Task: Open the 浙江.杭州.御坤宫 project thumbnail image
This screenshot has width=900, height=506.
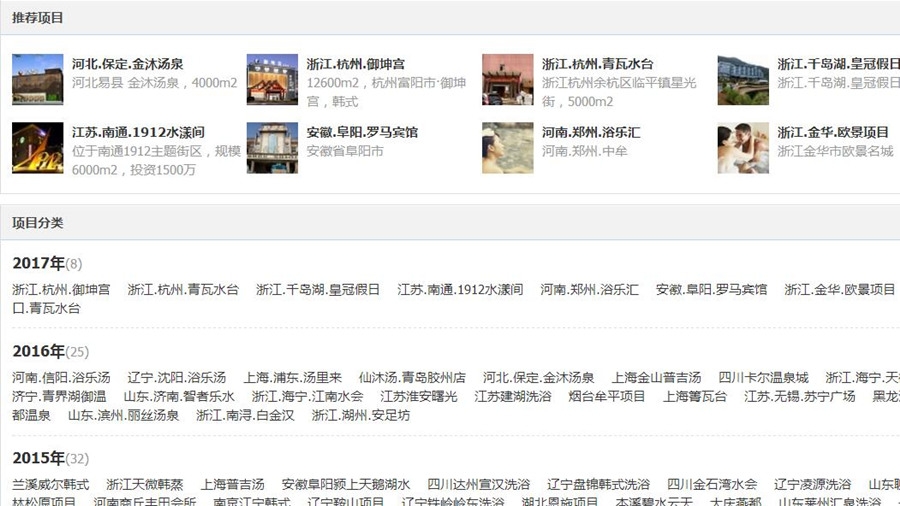Action: [x=272, y=79]
